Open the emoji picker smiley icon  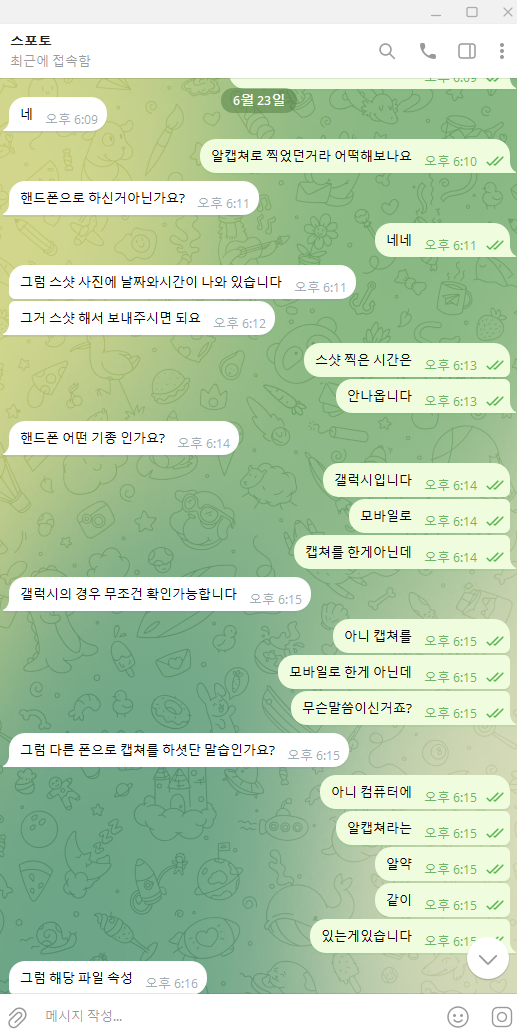pyautogui.click(x=458, y=1016)
